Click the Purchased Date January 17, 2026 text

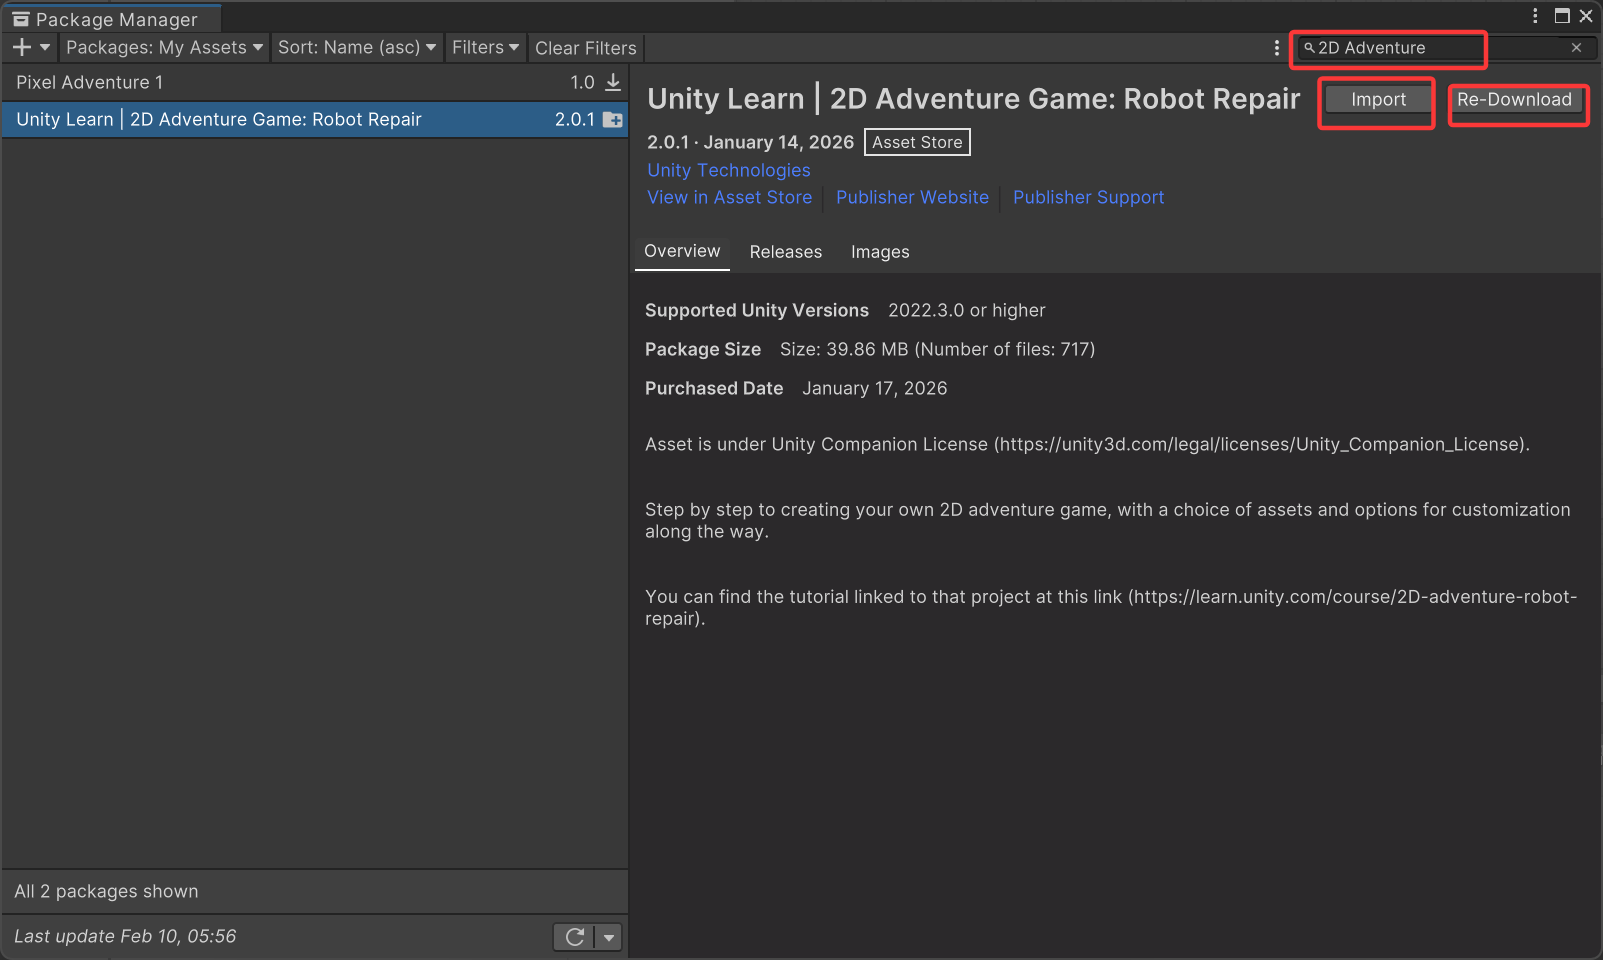(875, 388)
